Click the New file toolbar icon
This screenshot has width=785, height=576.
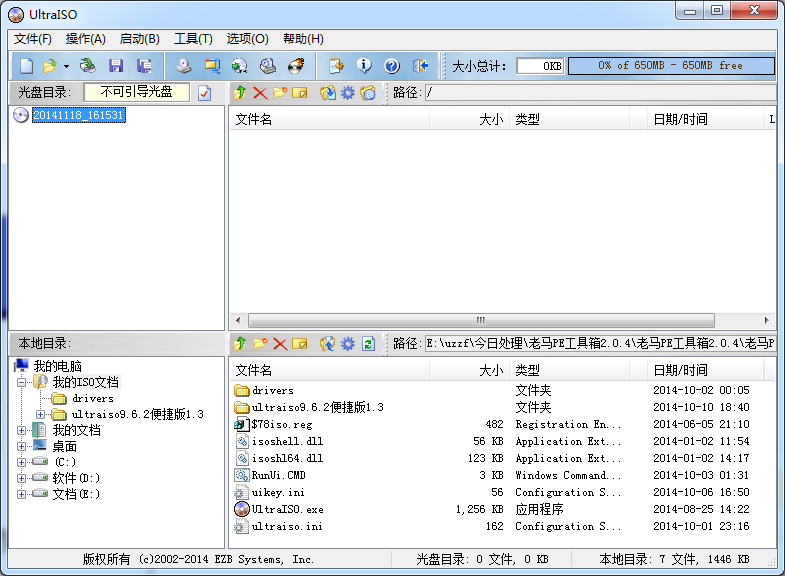pyautogui.click(x=27, y=66)
